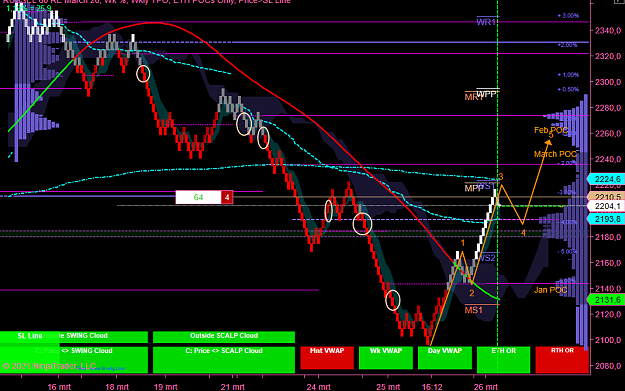Click the 16 mrt date on time axis
The height and width of the screenshot is (391, 625).
click(x=59, y=387)
